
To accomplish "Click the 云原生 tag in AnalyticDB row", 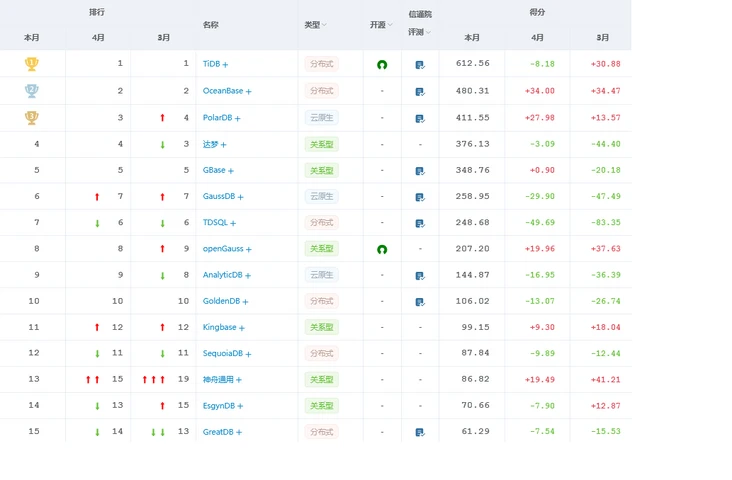I will pos(322,275).
